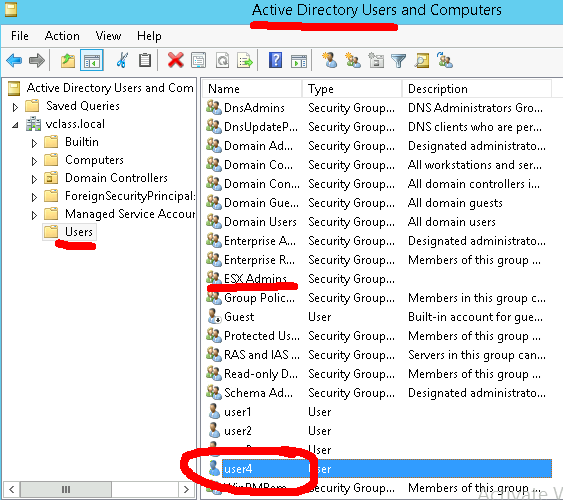This screenshot has height=500, width=563.
Task: Click the user1 account icon
Action: click(214, 411)
